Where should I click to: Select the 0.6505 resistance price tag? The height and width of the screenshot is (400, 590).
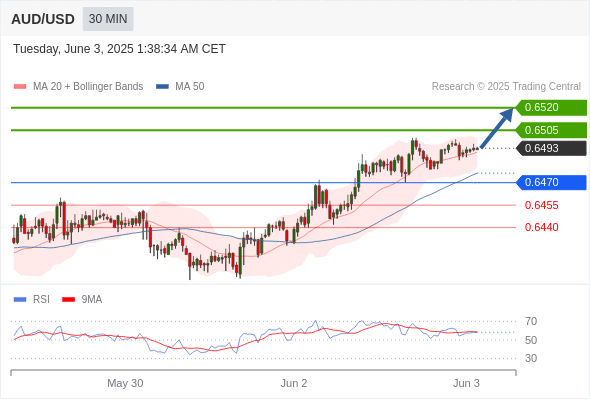[x=551, y=130]
